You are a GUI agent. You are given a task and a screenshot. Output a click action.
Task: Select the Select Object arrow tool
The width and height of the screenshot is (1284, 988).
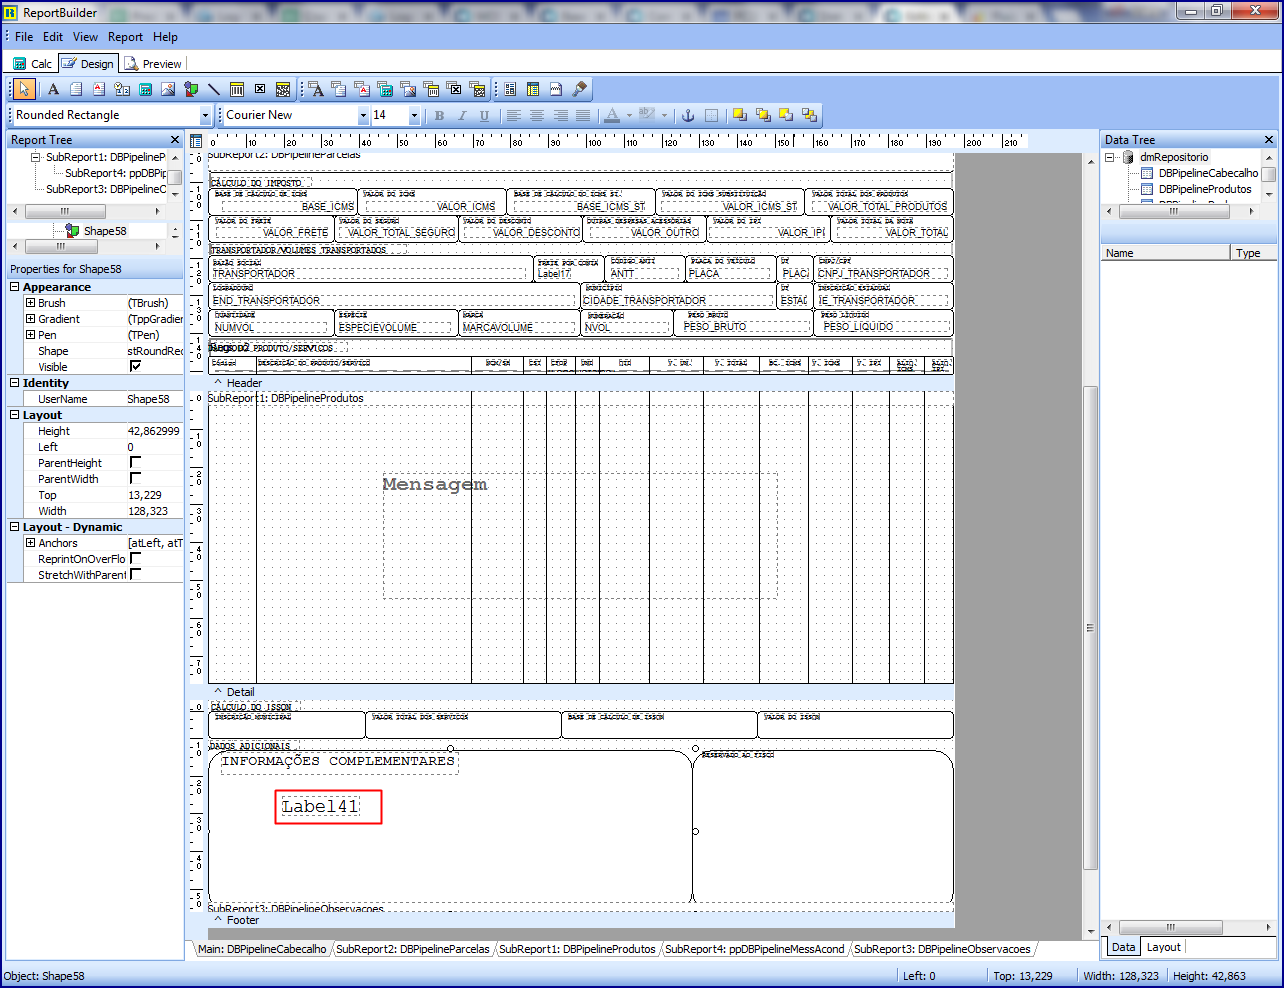[24, 89]
